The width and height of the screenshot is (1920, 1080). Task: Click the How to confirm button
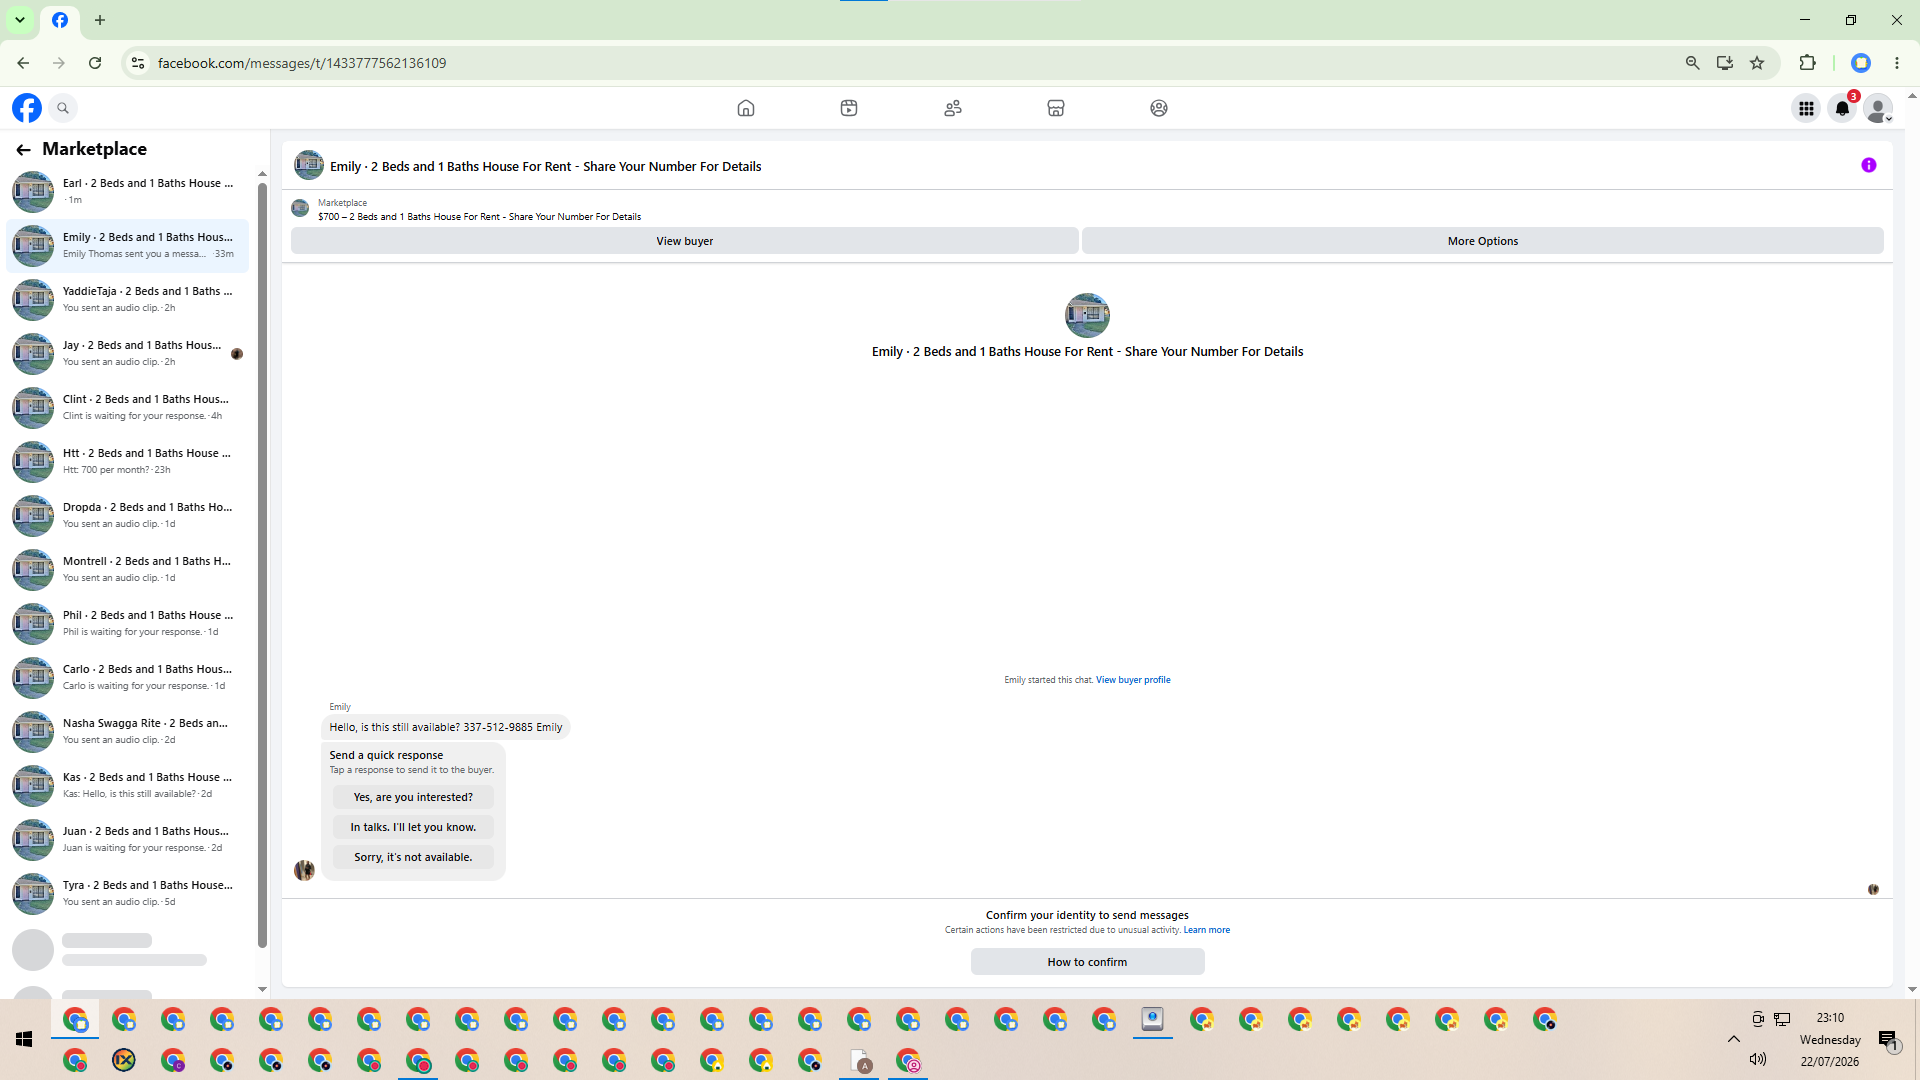click(1087, 962)
